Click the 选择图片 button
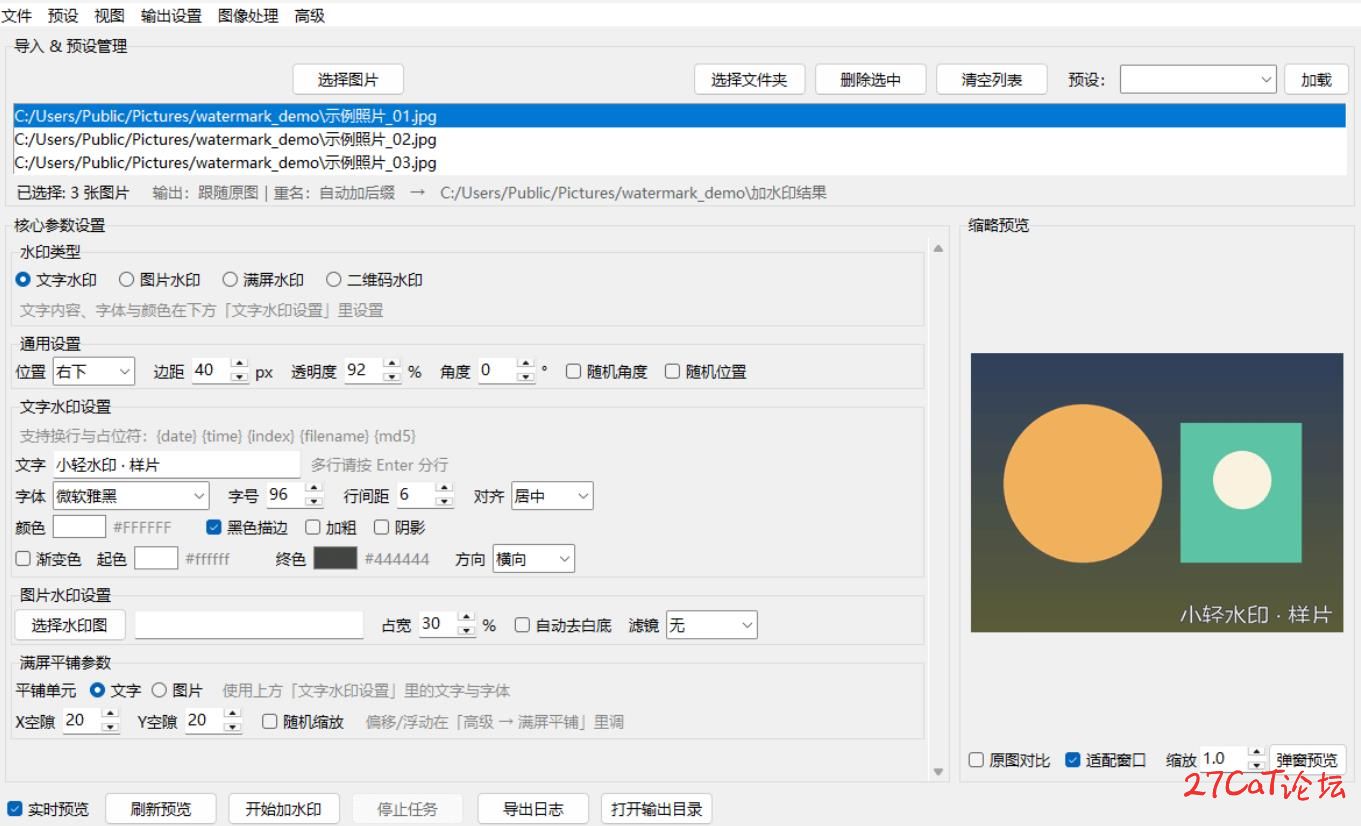Image resolution: width=1361 pixels, height=826 pixels. pos(348,80)
